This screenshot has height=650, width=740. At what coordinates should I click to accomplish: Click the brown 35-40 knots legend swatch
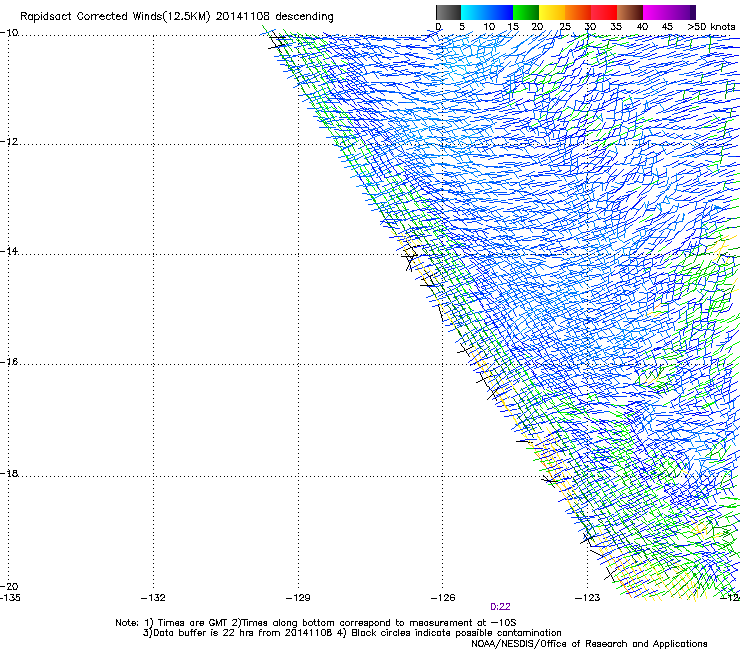630,12
